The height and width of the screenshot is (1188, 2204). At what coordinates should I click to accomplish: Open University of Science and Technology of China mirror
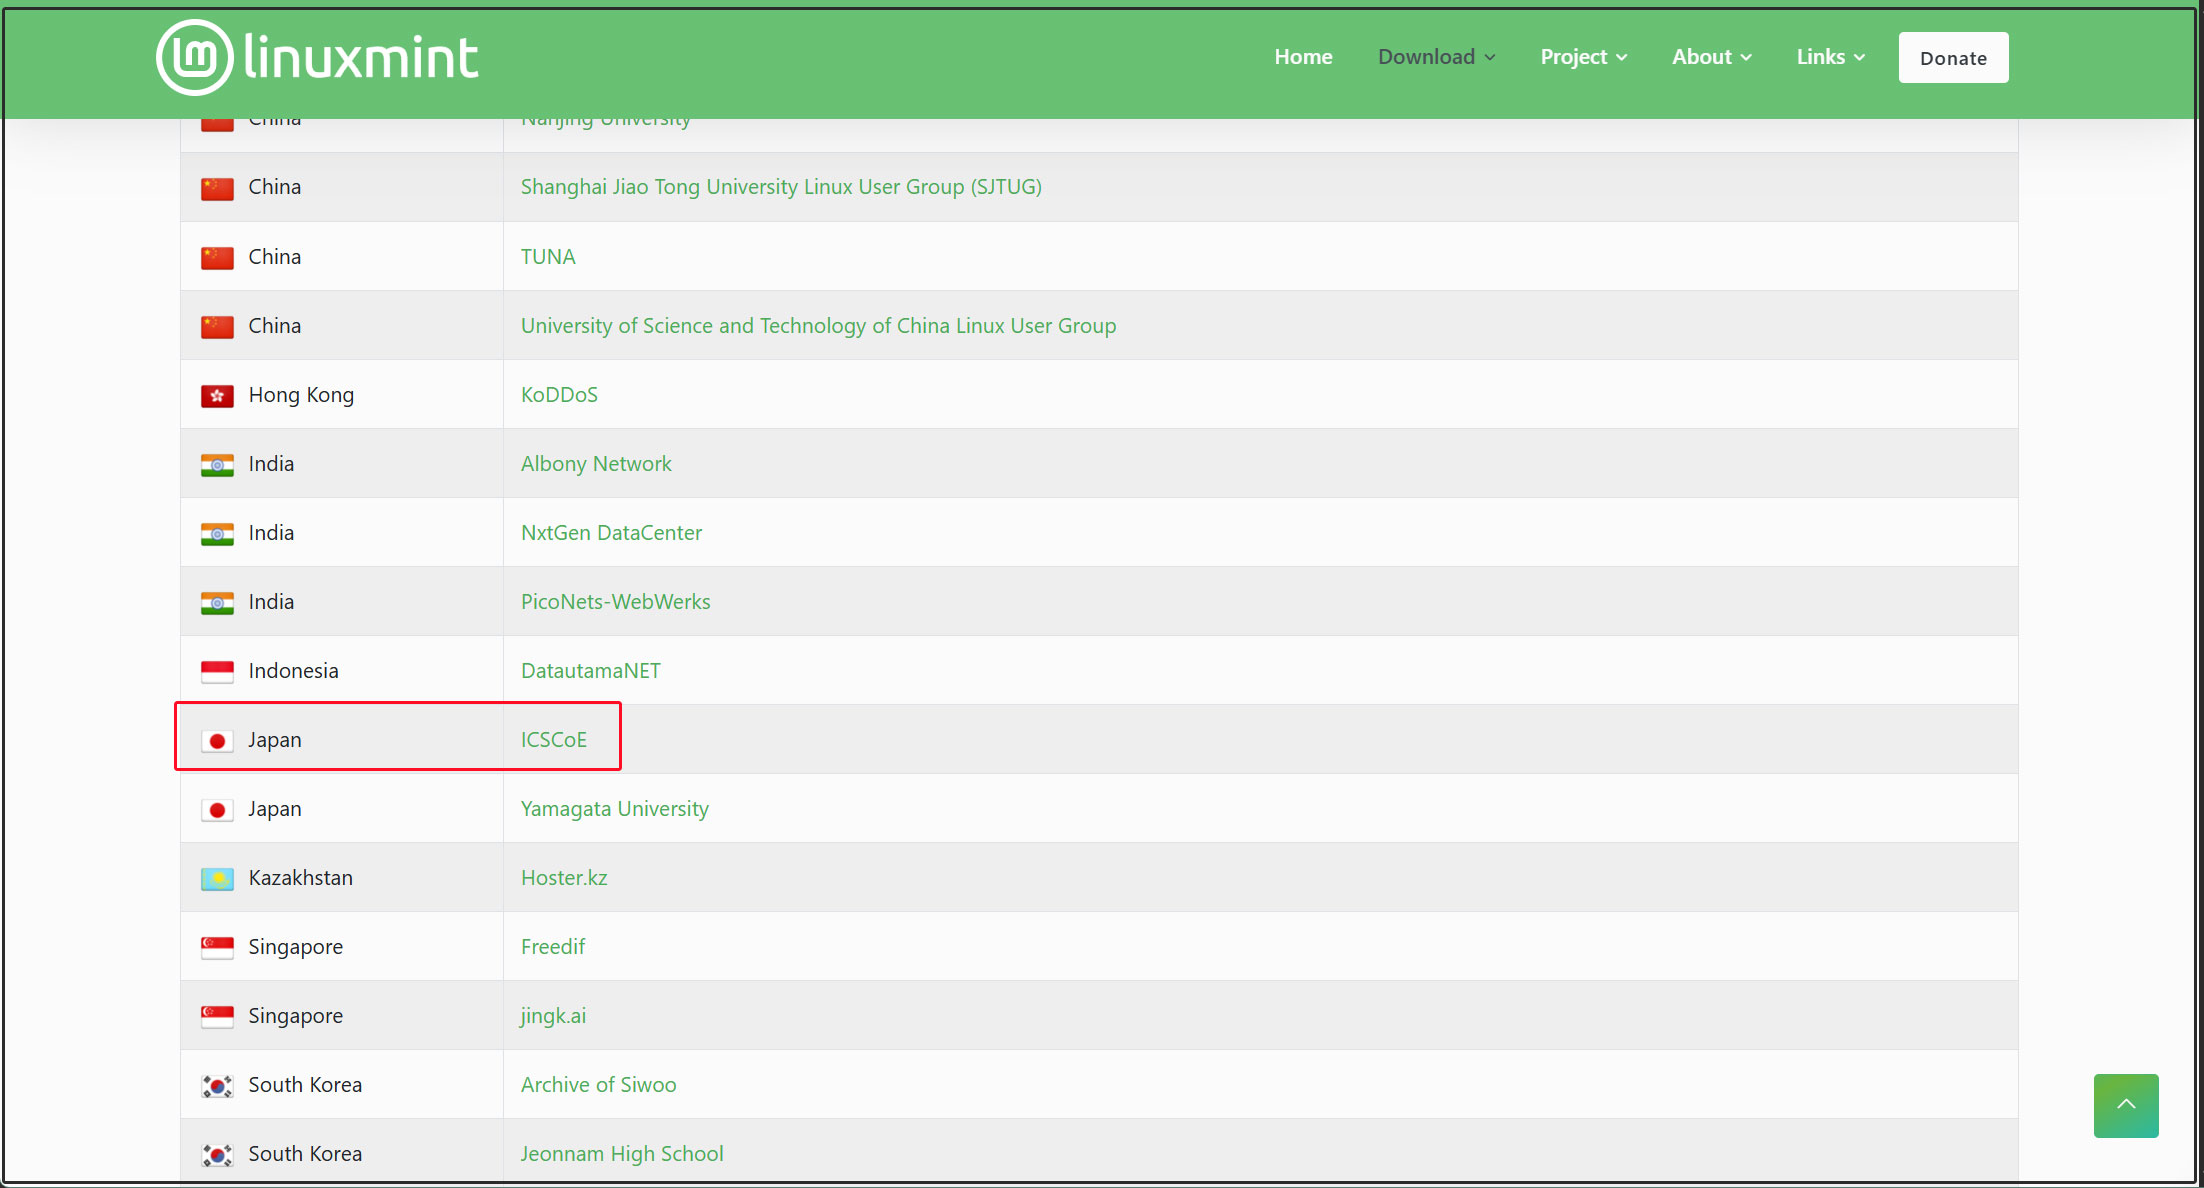pos(818,326)
